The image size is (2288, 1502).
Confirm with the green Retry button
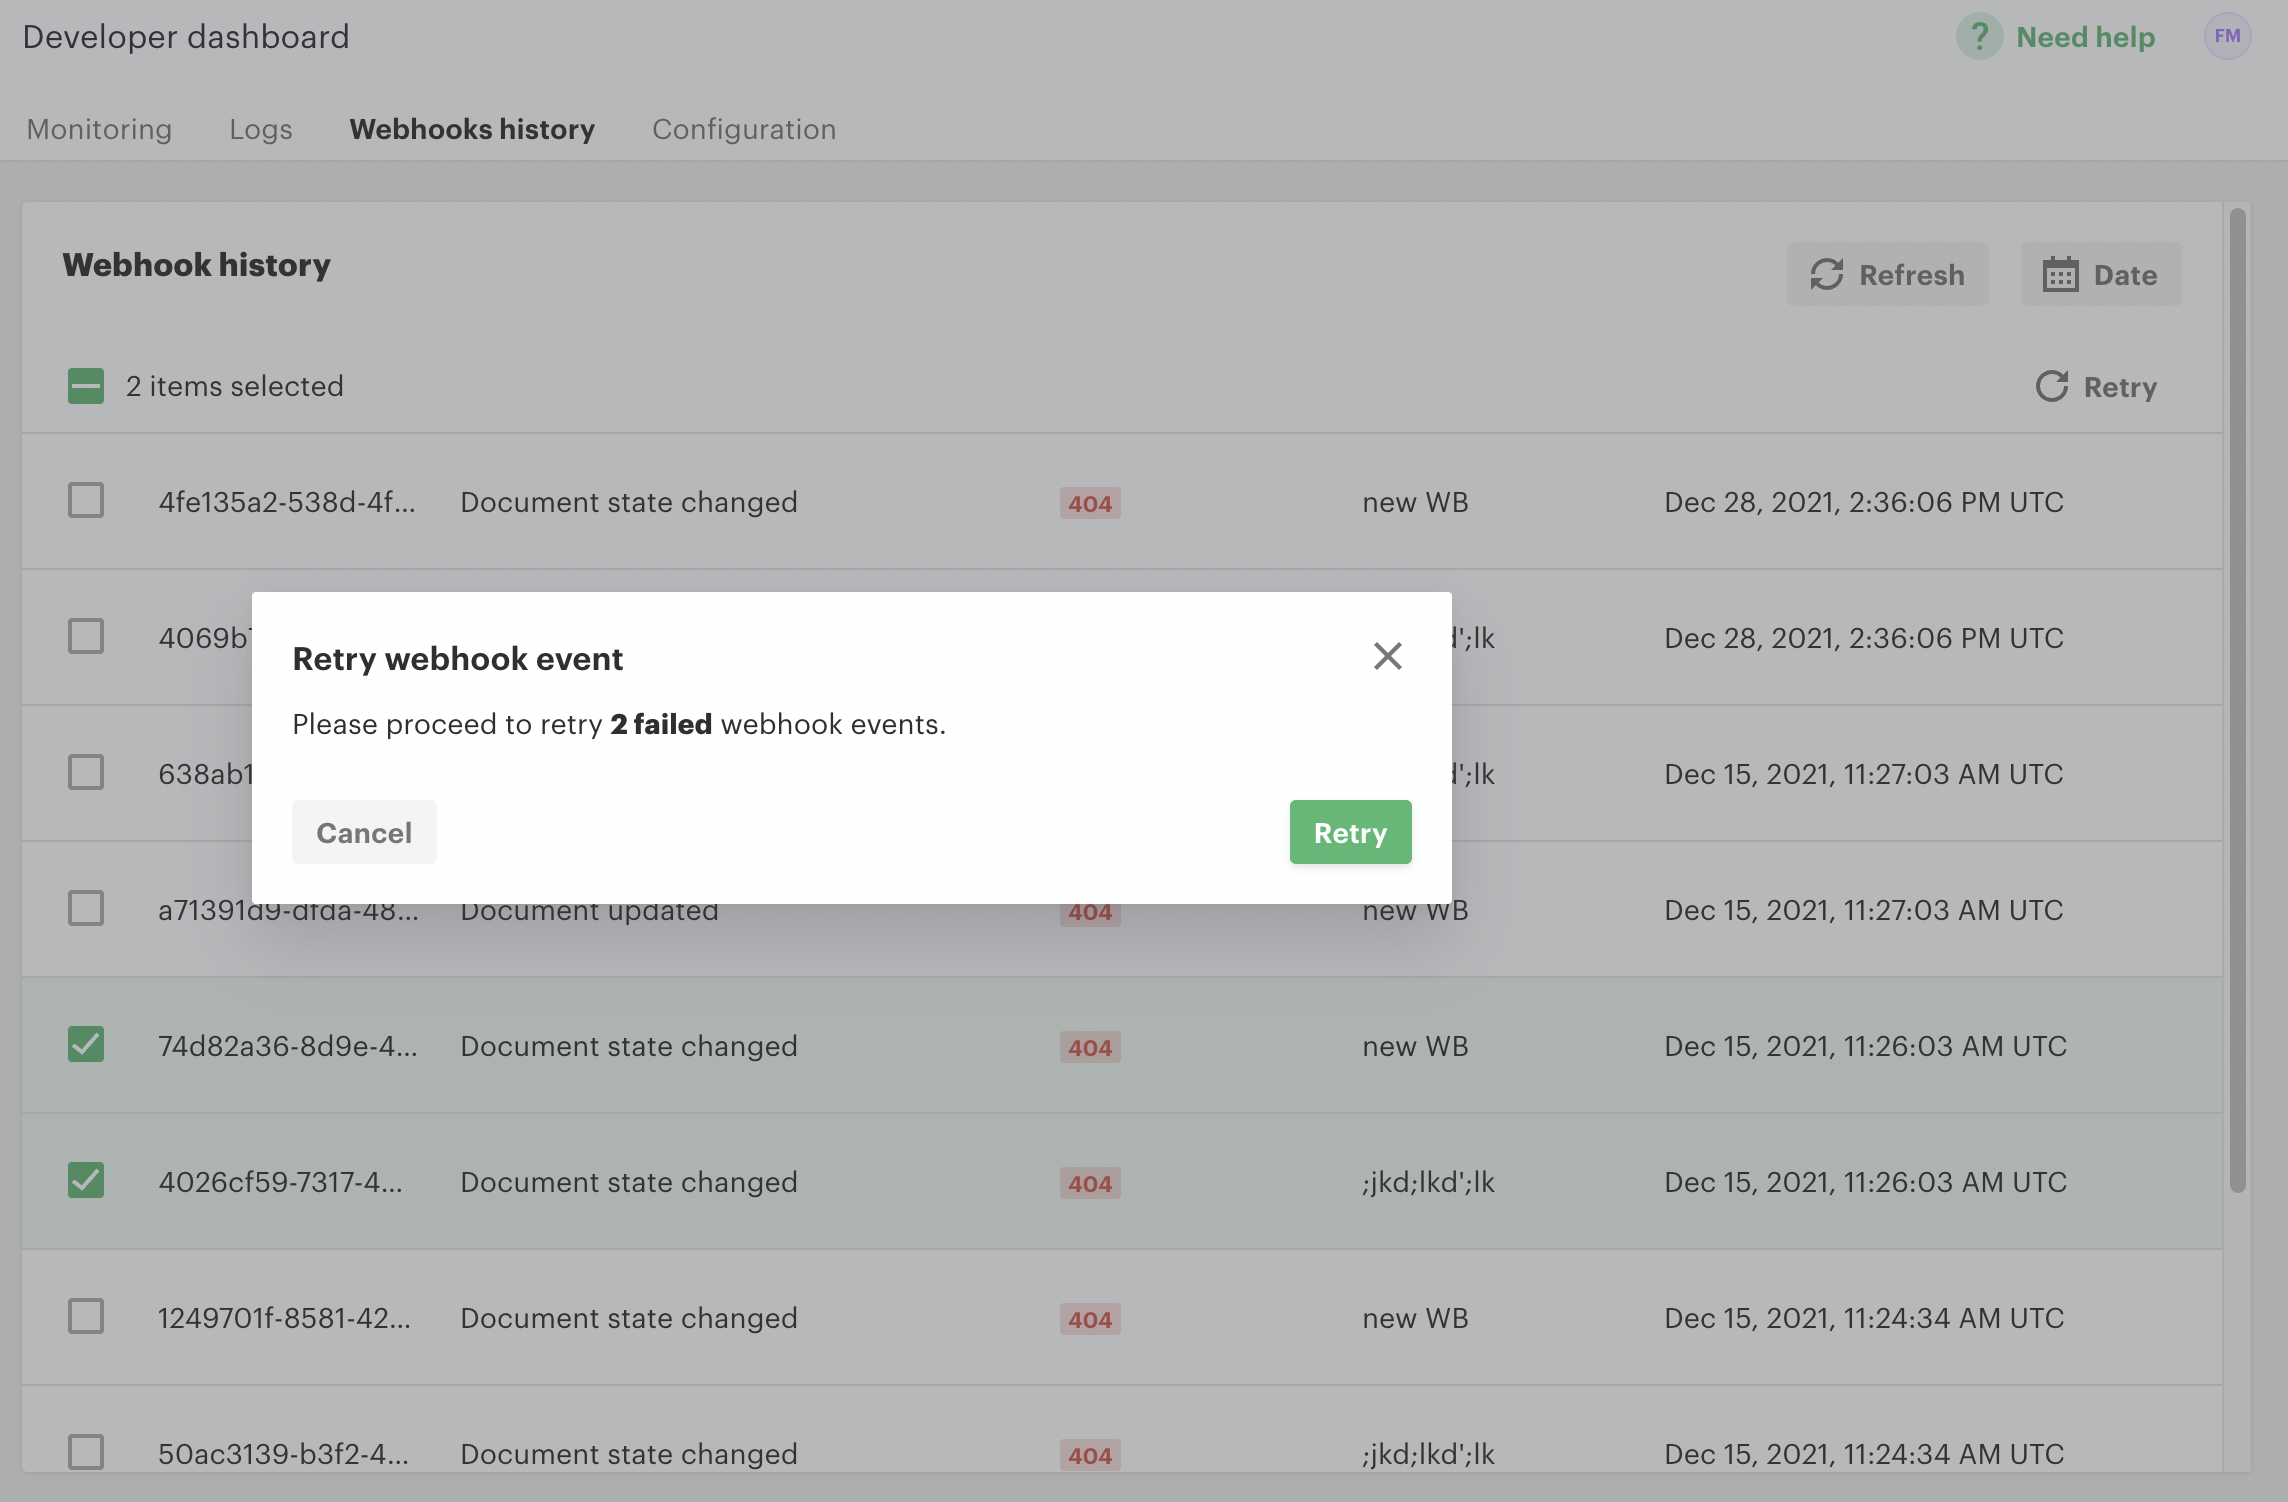tap(1350, 832)
